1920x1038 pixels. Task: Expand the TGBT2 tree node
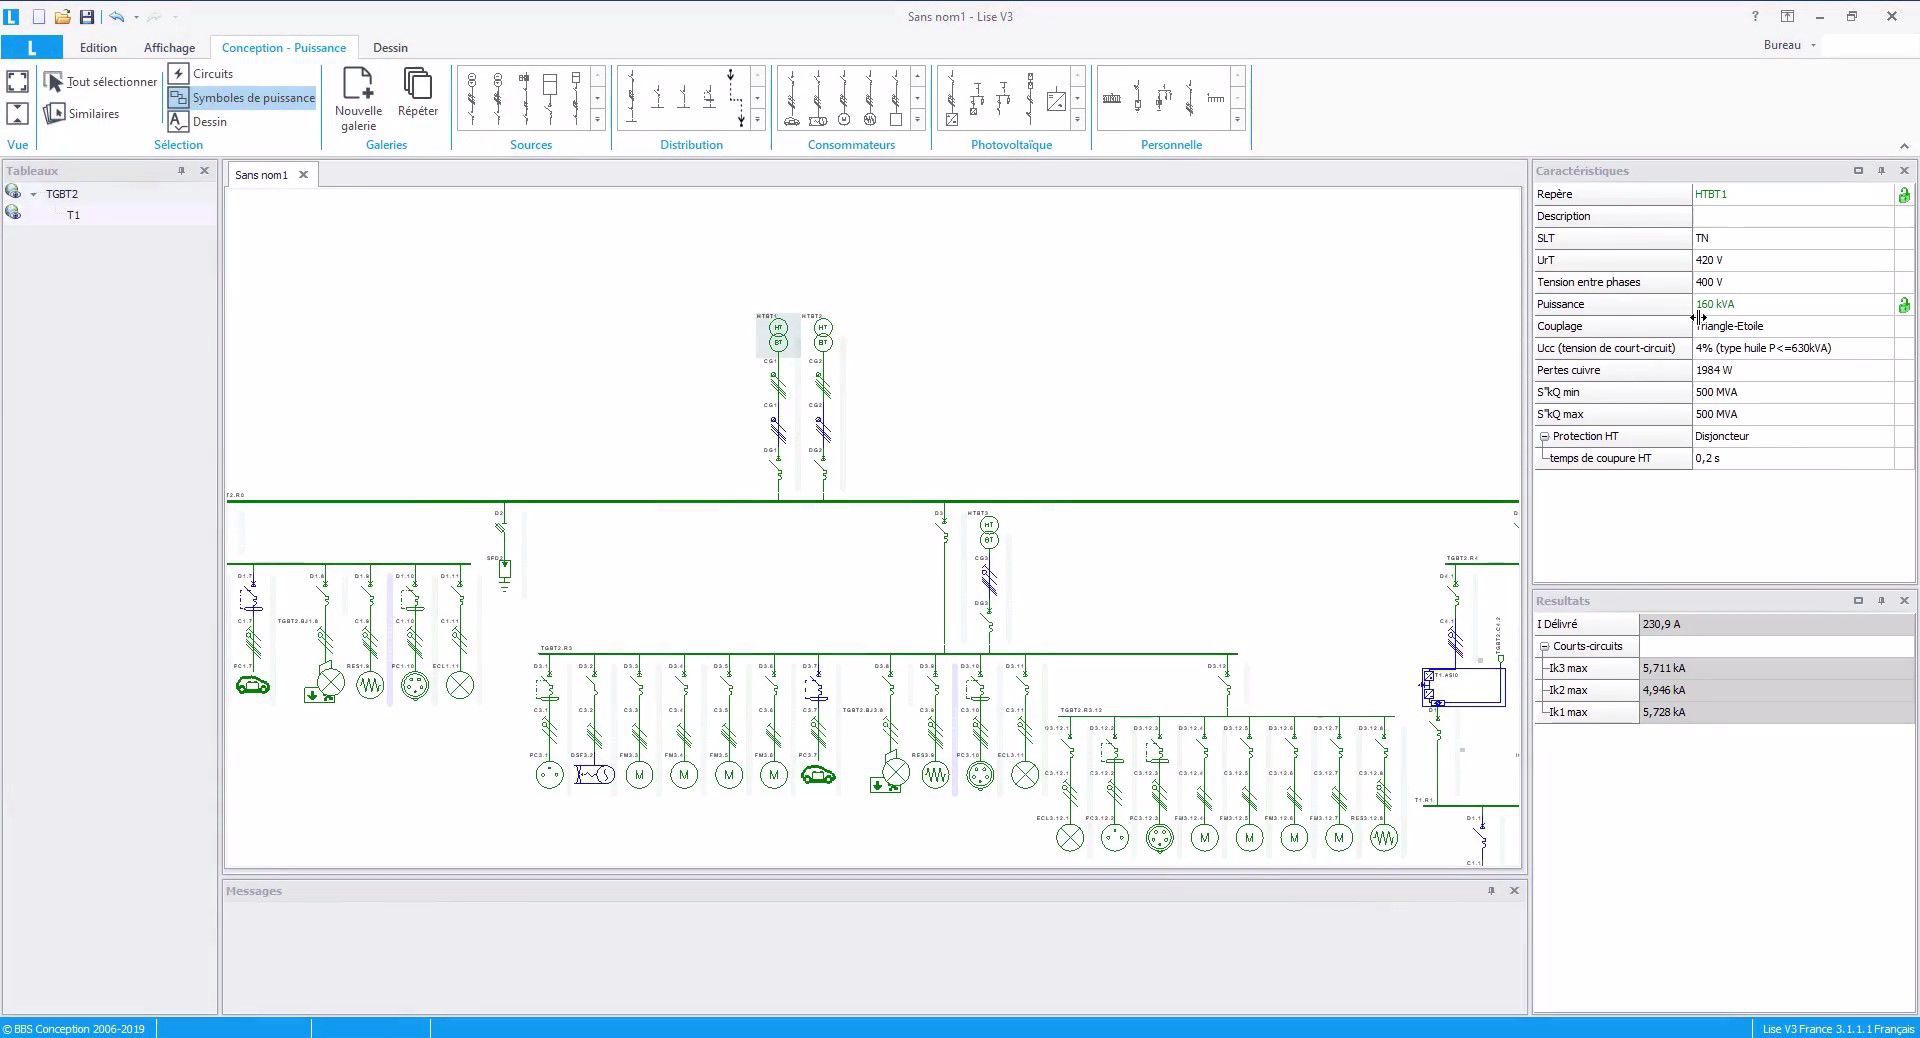tap(33, 193)
